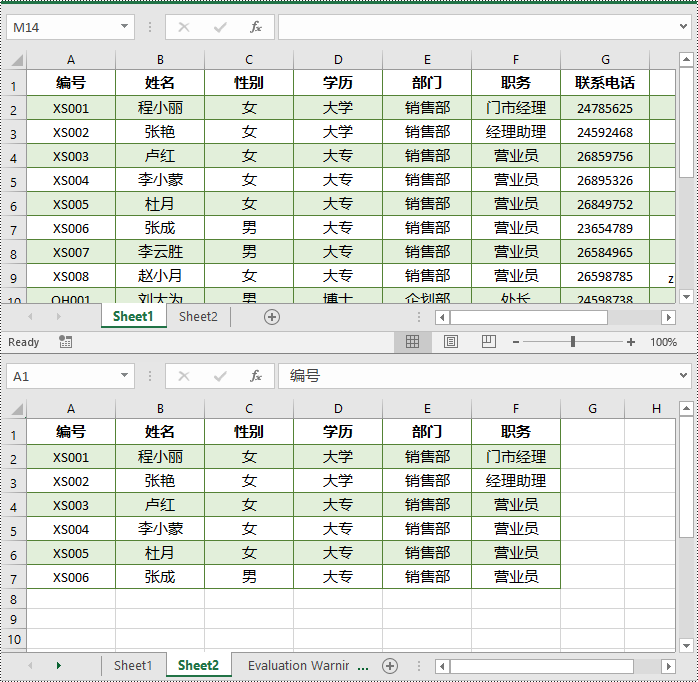
Task: Select column G header in upper sheet
Action: pyautogui.click(x=605, y=60)
